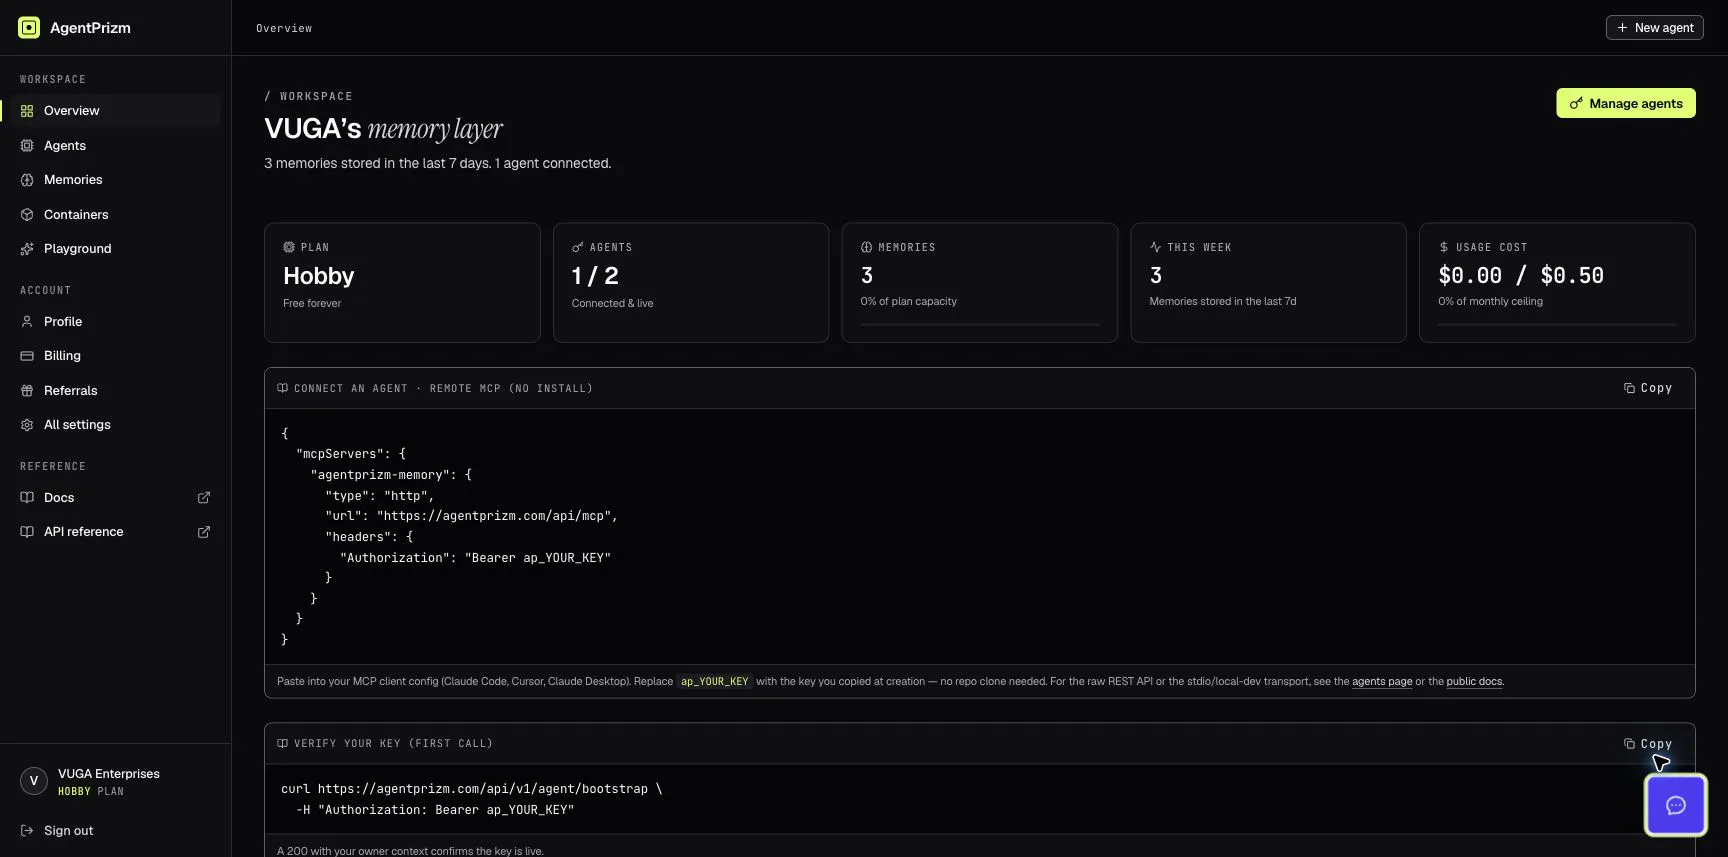Click the "HOBBY PLAN" label
The width and height of the screenshot is (1728, 857).
[91, 792]
